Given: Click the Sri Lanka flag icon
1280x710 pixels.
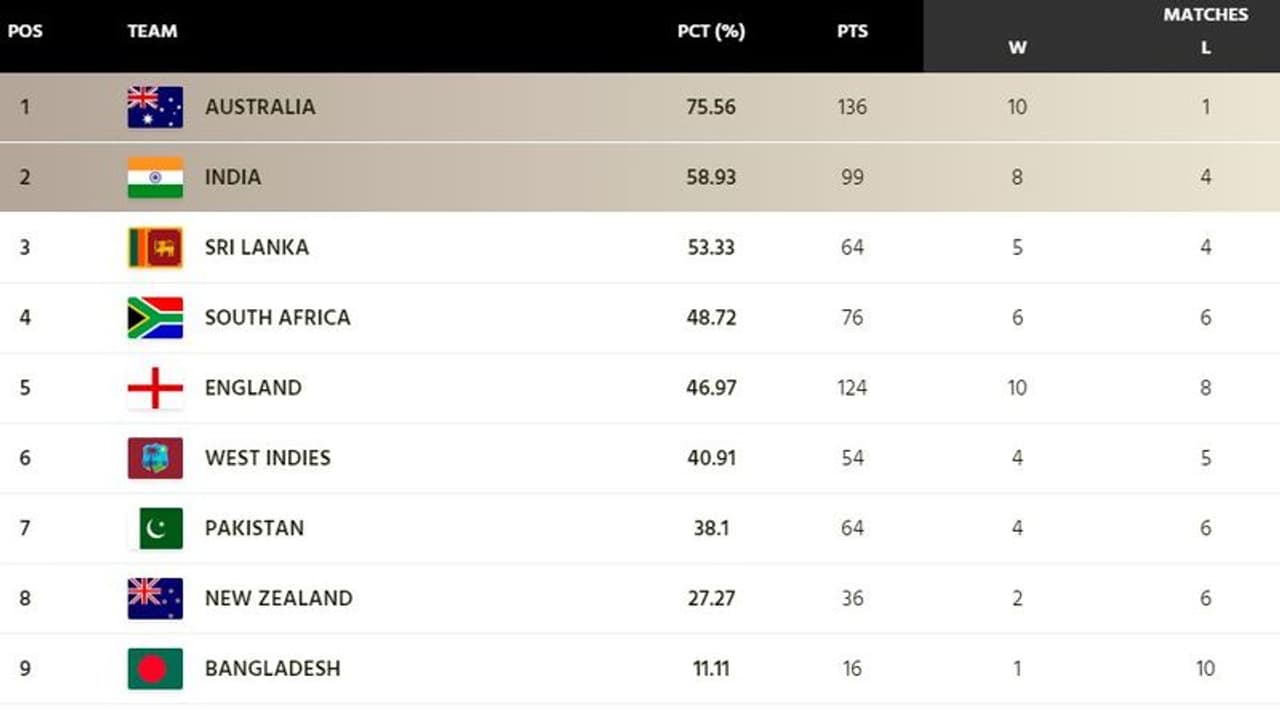Looking at the screenshot, I should pyautogui.click(x=155, y=248).
